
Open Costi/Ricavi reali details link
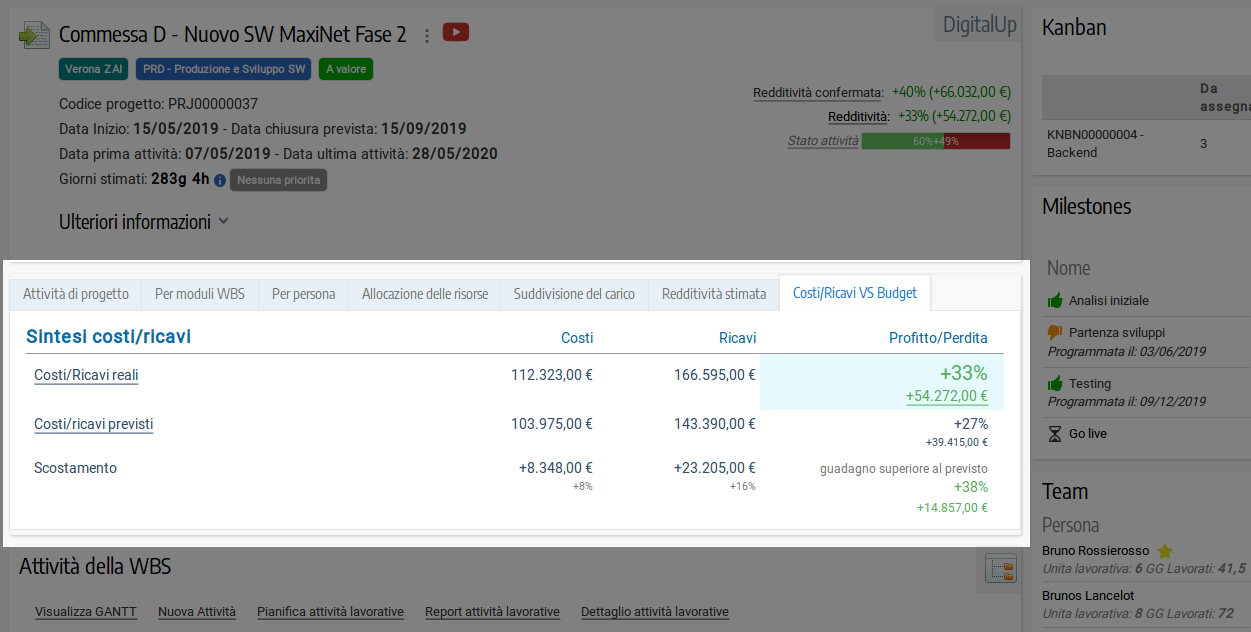pos(86,376)
